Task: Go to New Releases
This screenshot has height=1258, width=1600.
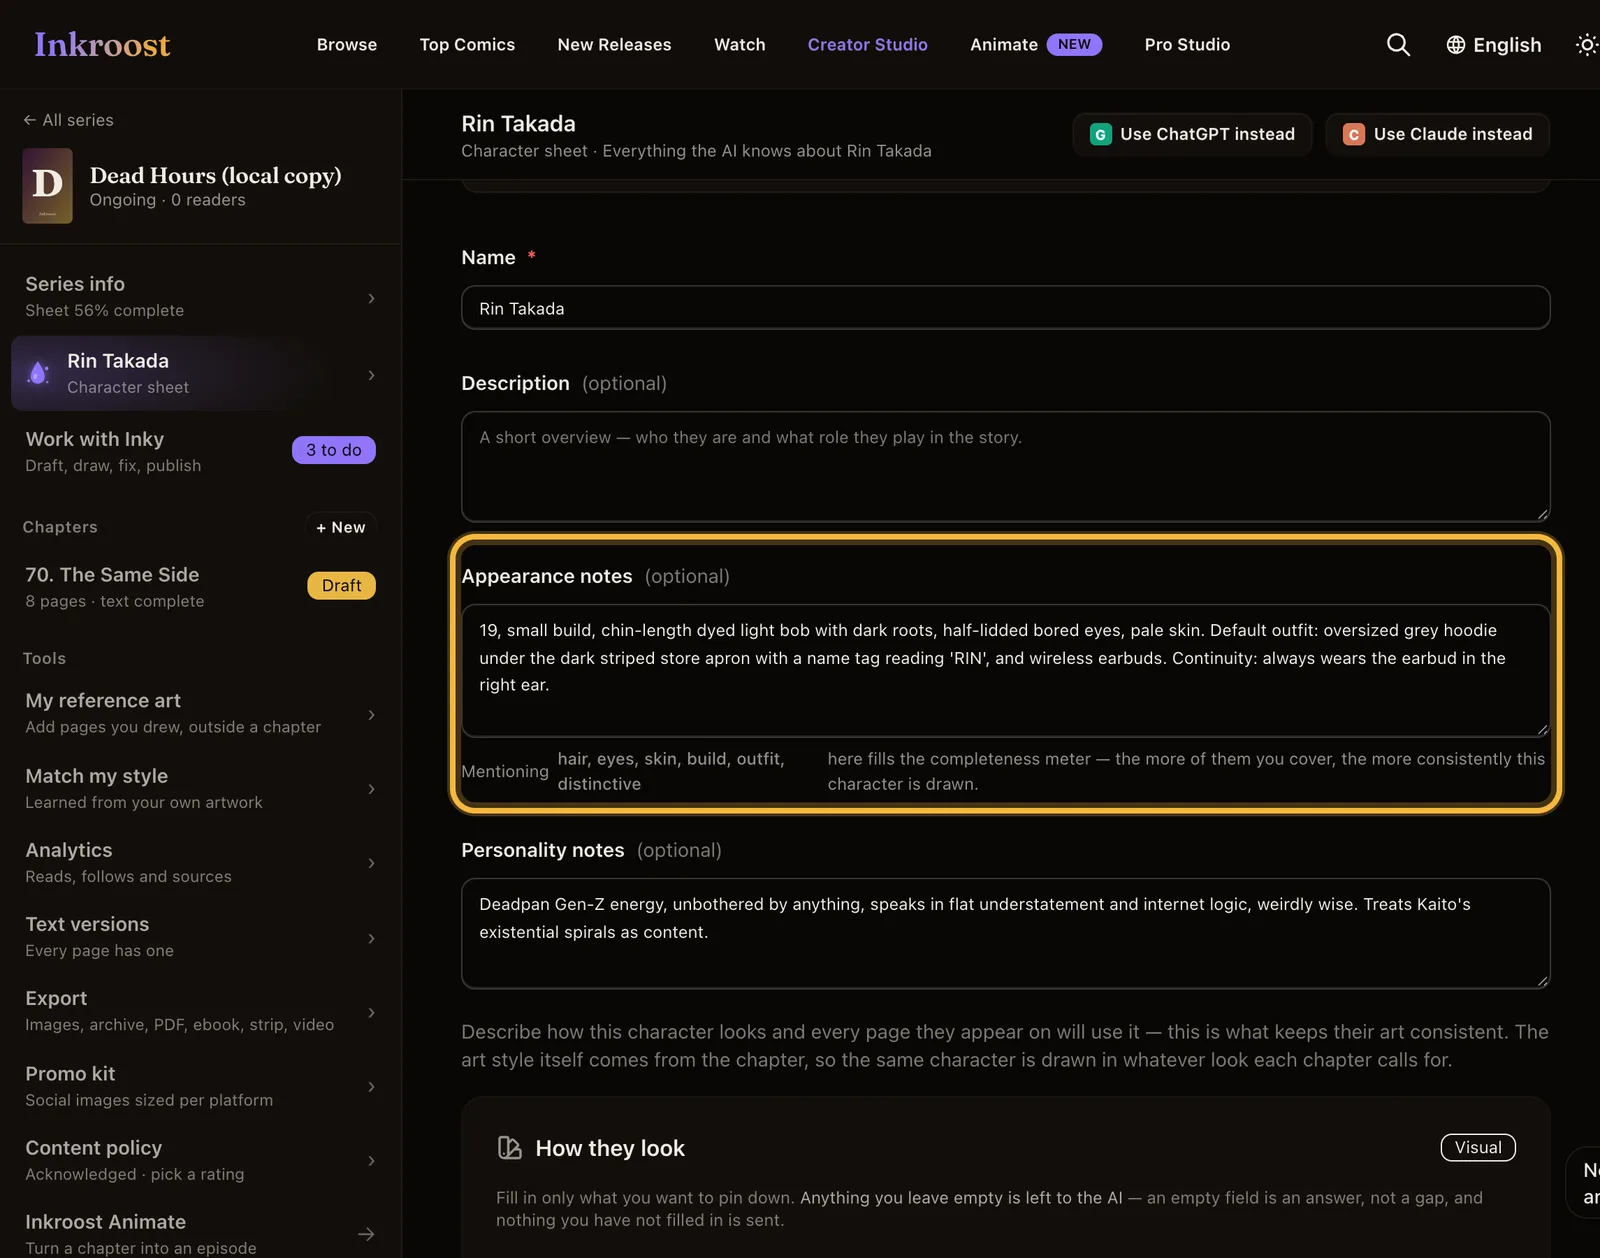Action: pos(614,45)
